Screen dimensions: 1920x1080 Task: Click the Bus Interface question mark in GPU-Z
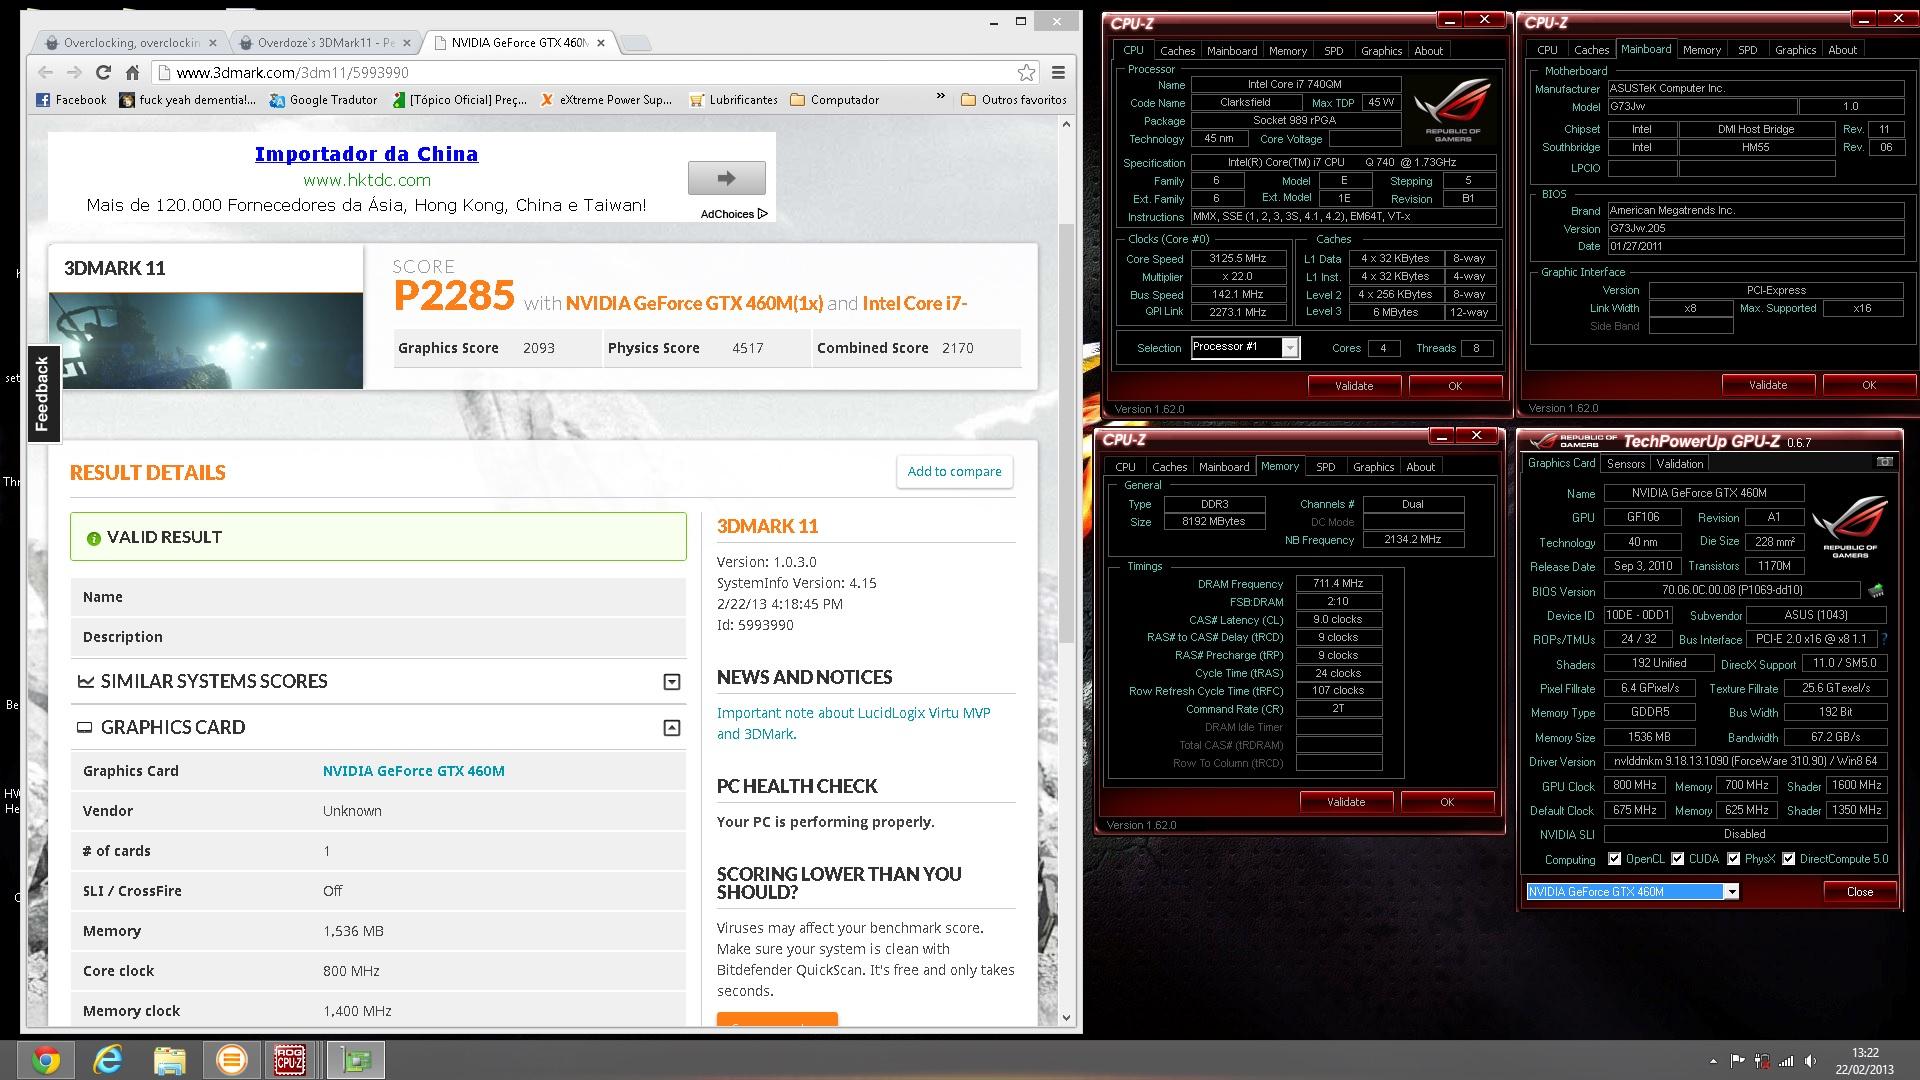[1884, 639]
